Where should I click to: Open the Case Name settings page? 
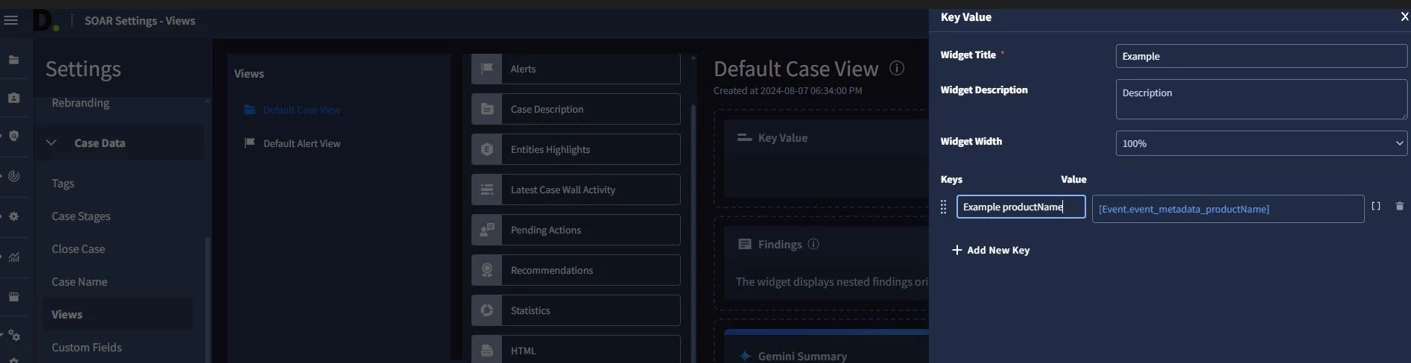(x=79, y=282)
